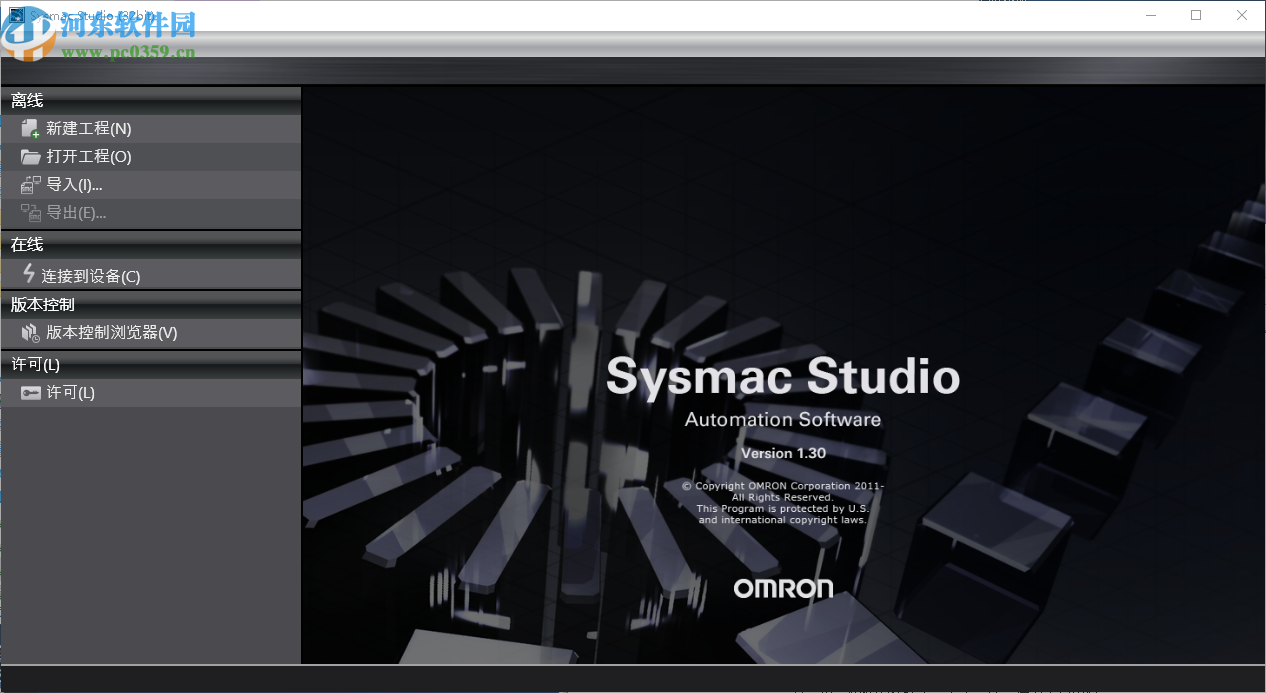Click the Version Control Browser clock icon
The width and height of the screenshot is (1266, 693).
(x=29, y=333)
